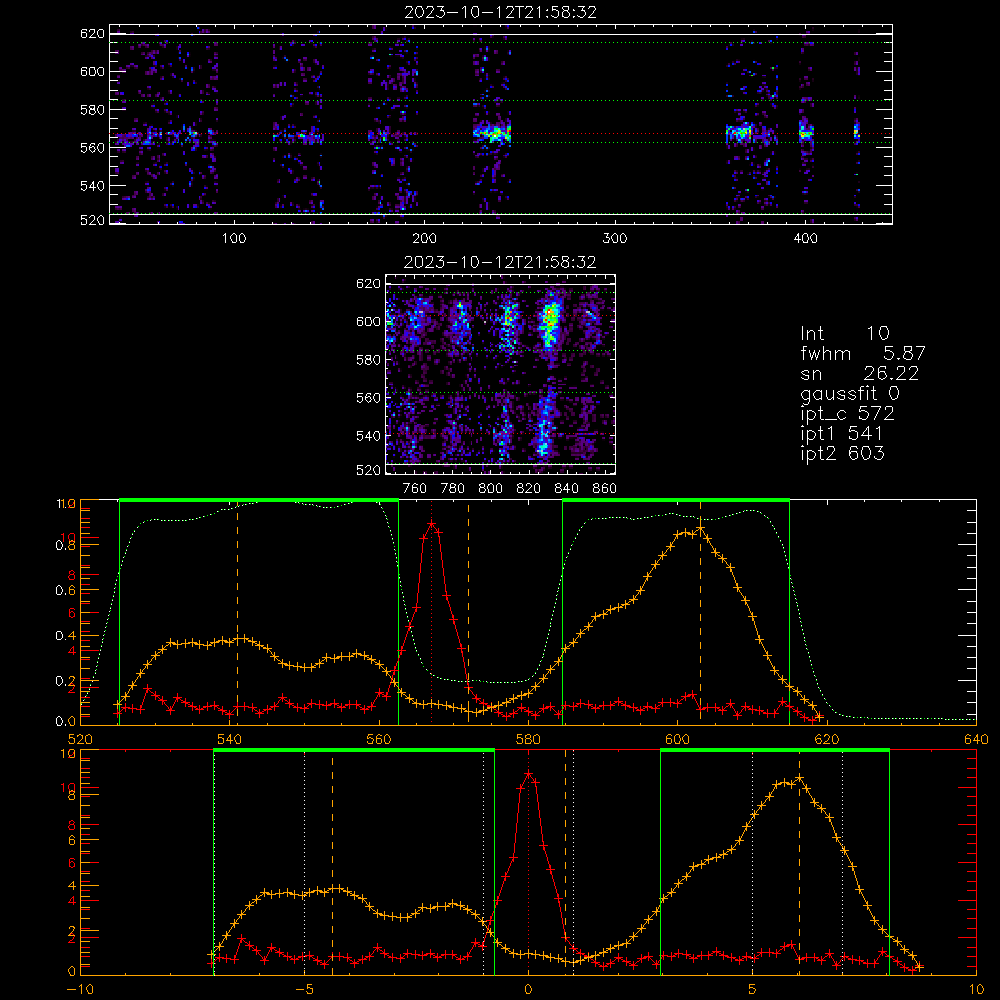Click the red peak apex in upper profile plot
1000x1000 pixels.
pos(432,524)
